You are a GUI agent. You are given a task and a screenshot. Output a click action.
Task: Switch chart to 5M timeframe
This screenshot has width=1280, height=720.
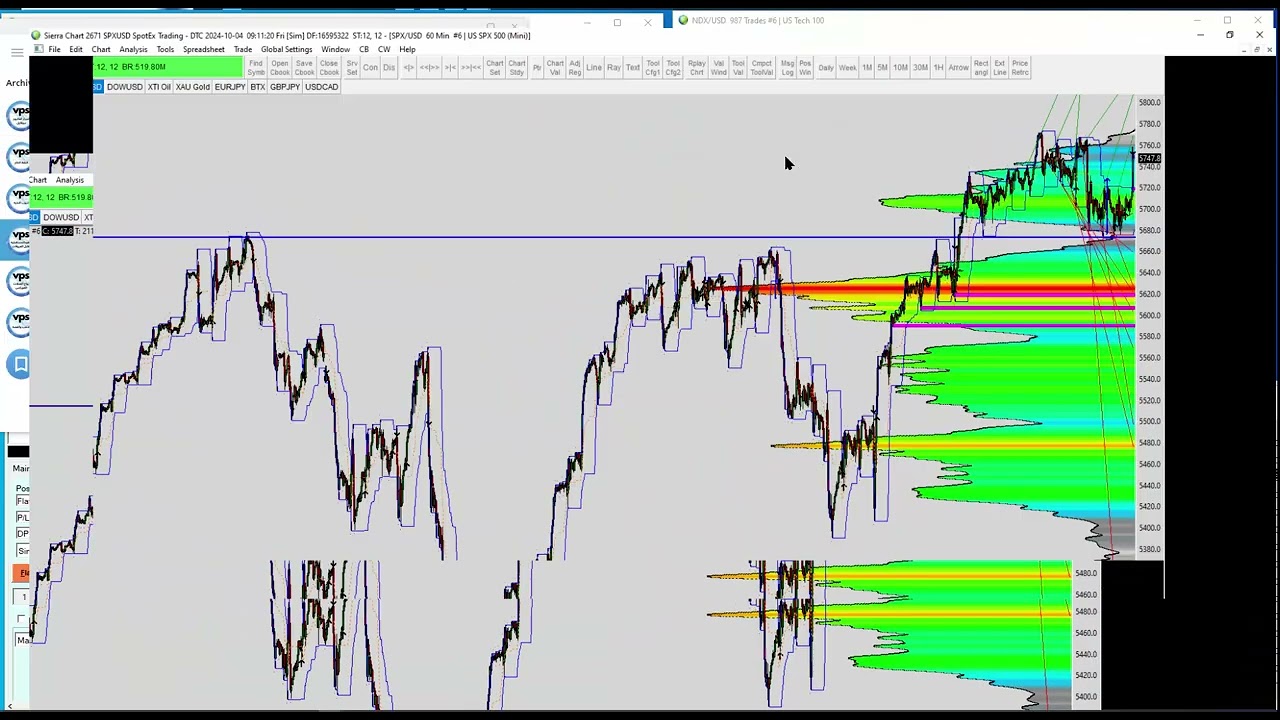click(882, 67)
